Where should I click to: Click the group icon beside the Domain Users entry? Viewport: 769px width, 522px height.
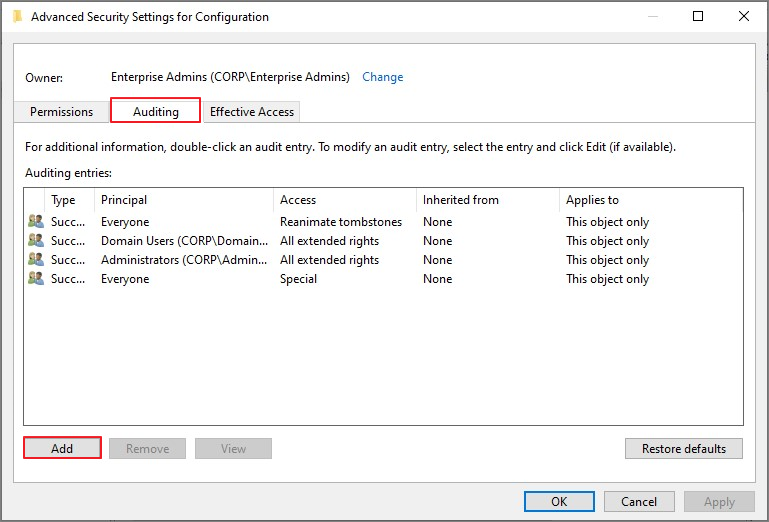point(36,240)
